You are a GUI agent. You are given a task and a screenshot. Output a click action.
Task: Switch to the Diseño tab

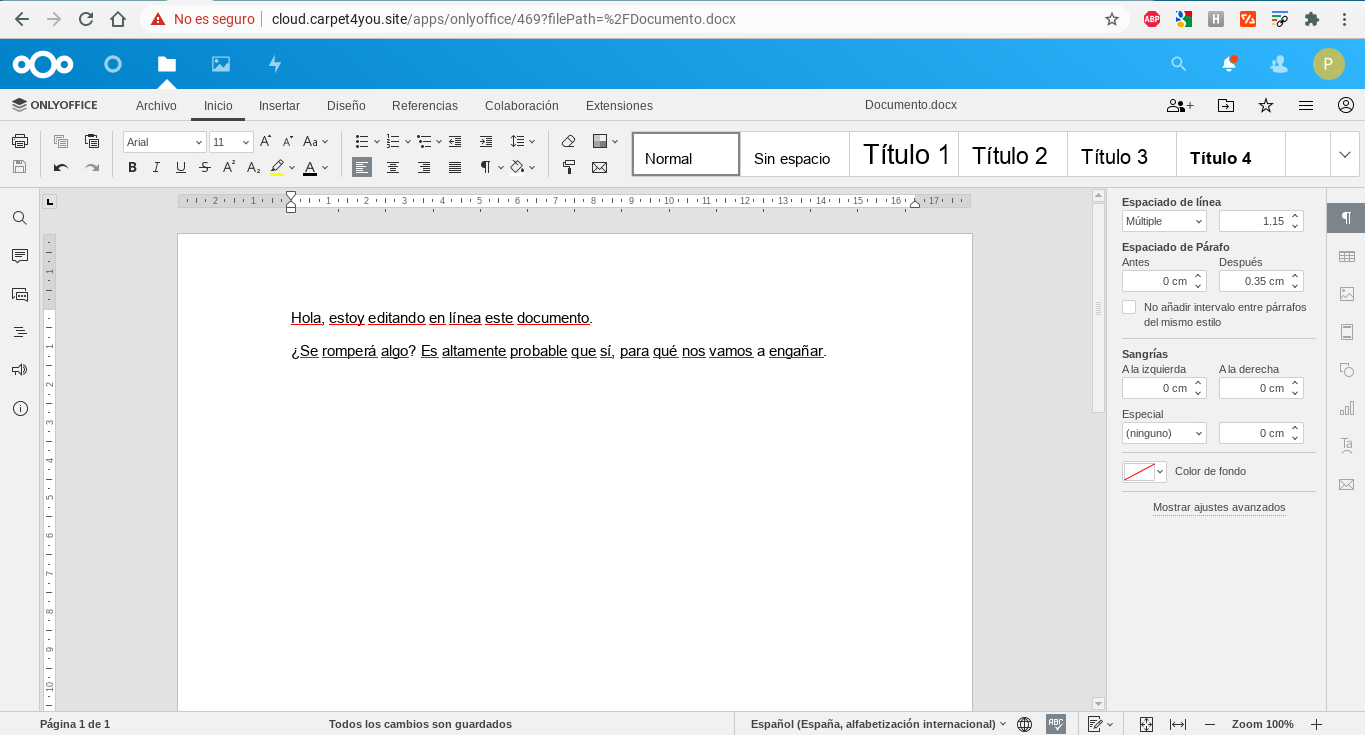click(346, 105)
